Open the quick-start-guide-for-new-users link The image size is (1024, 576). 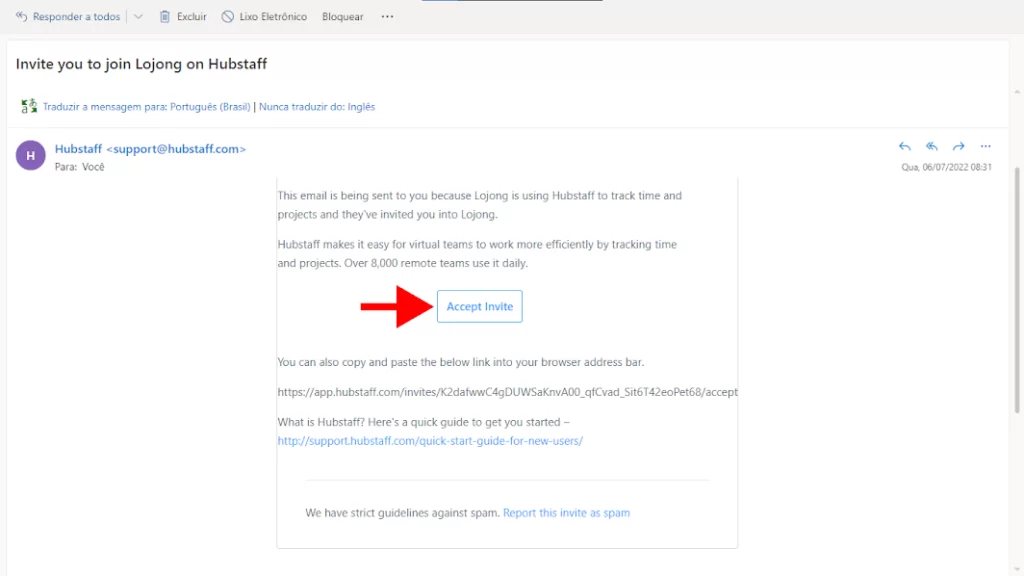(430, 441)
